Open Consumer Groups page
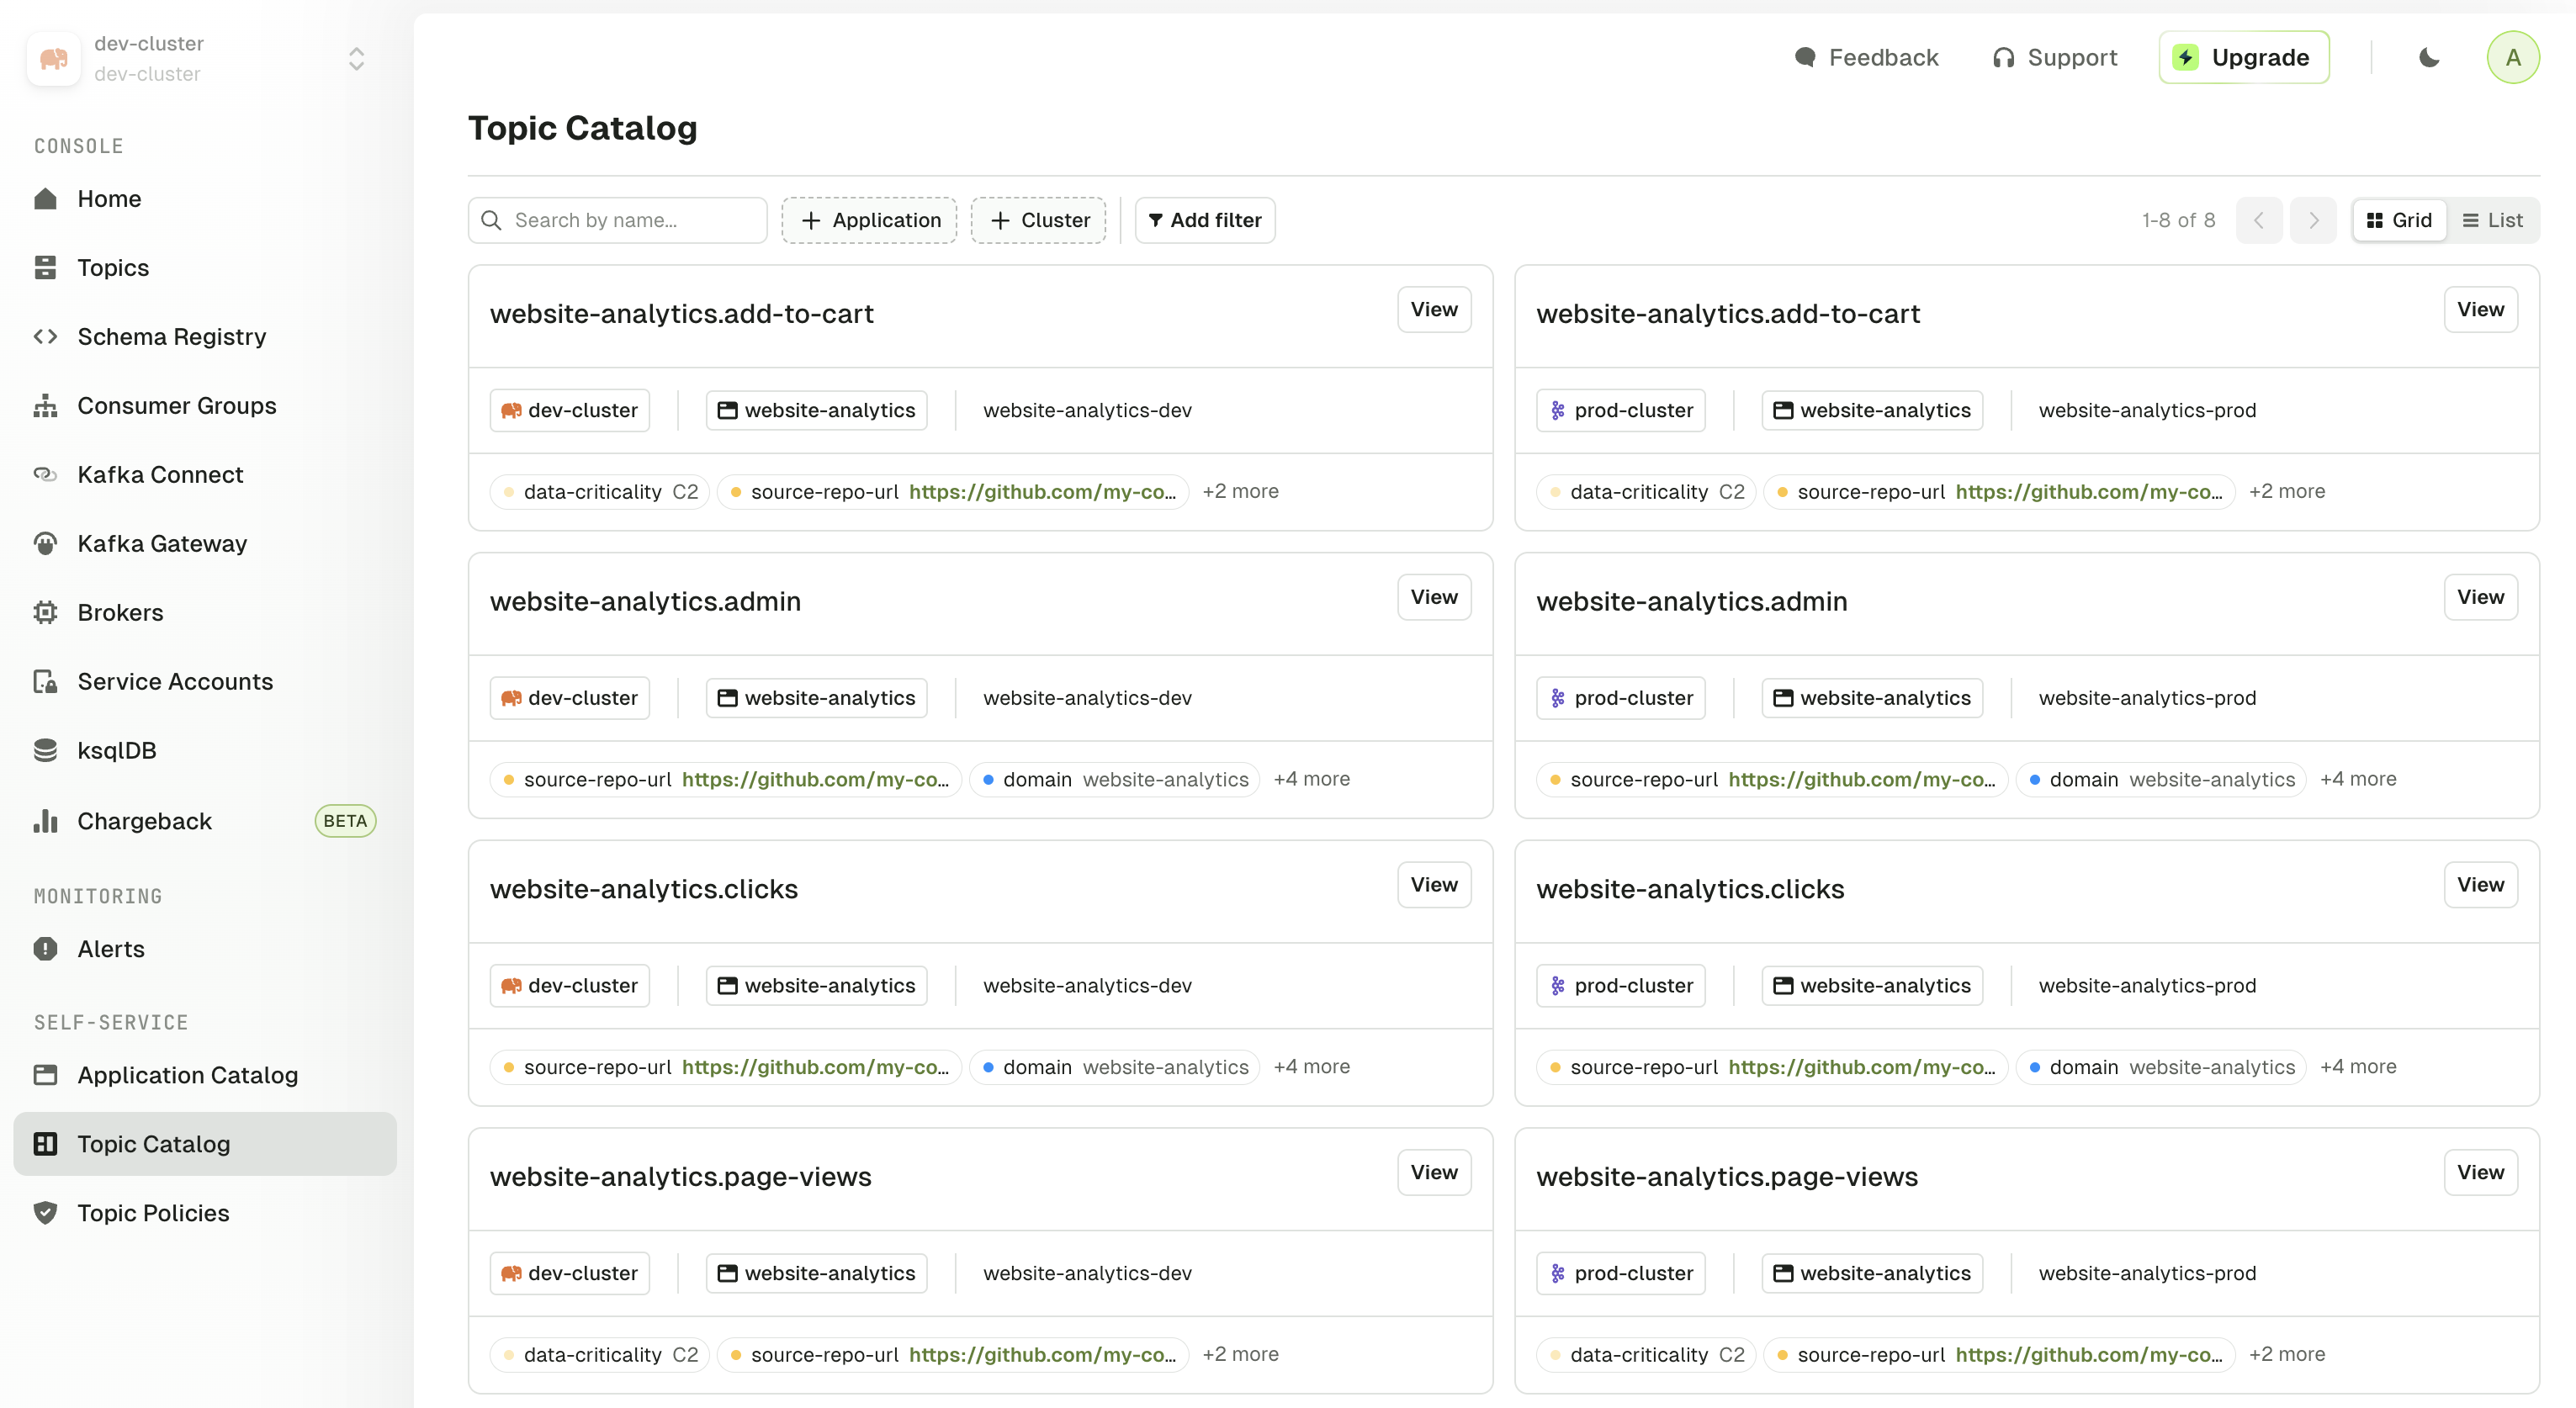 coord(205,406)
